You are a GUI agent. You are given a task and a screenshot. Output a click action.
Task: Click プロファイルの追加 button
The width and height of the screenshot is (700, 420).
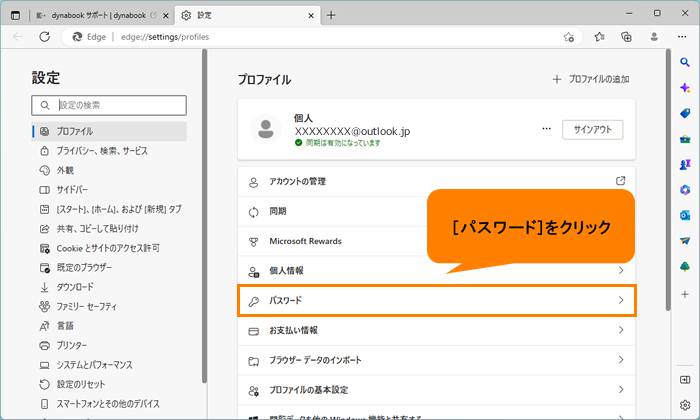[x=591, y=79]
